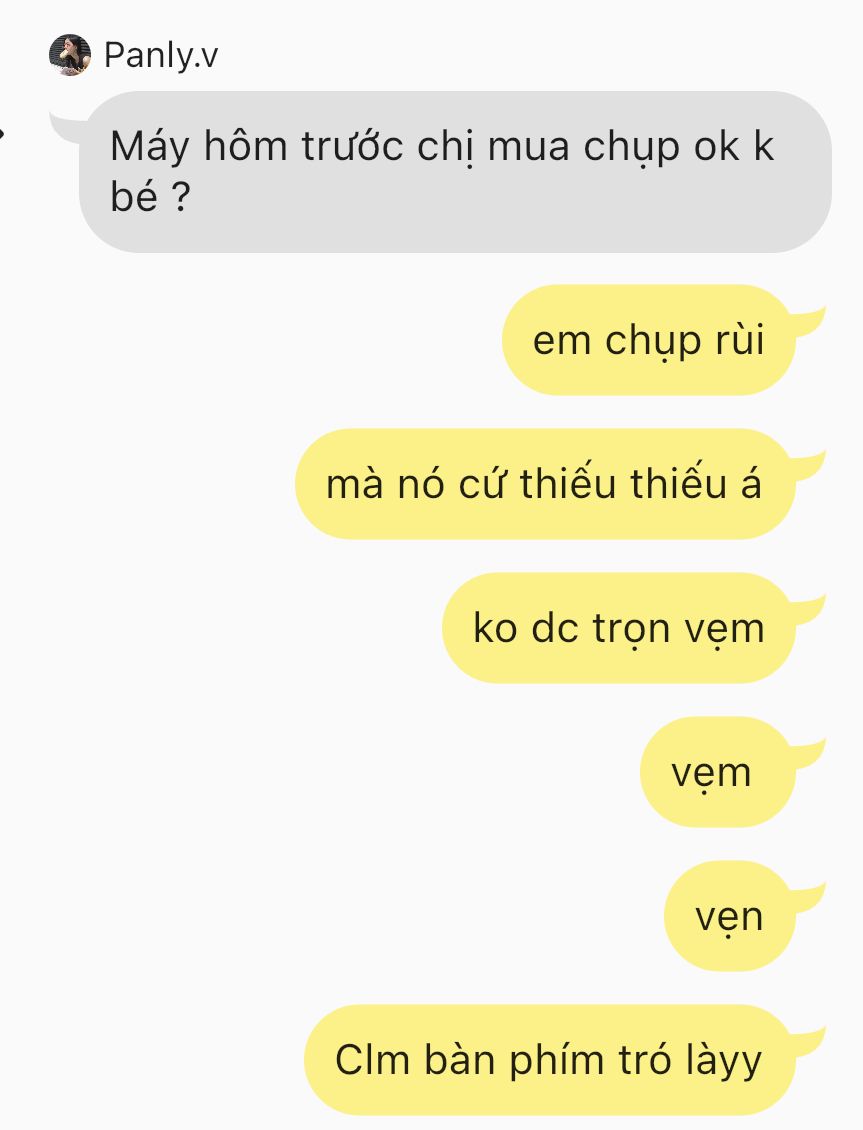Image resolution: width=863 pixels, height=1130 pixels.
Task: Click the word 'bé ?' in gray message
Action: pos(150,196)
